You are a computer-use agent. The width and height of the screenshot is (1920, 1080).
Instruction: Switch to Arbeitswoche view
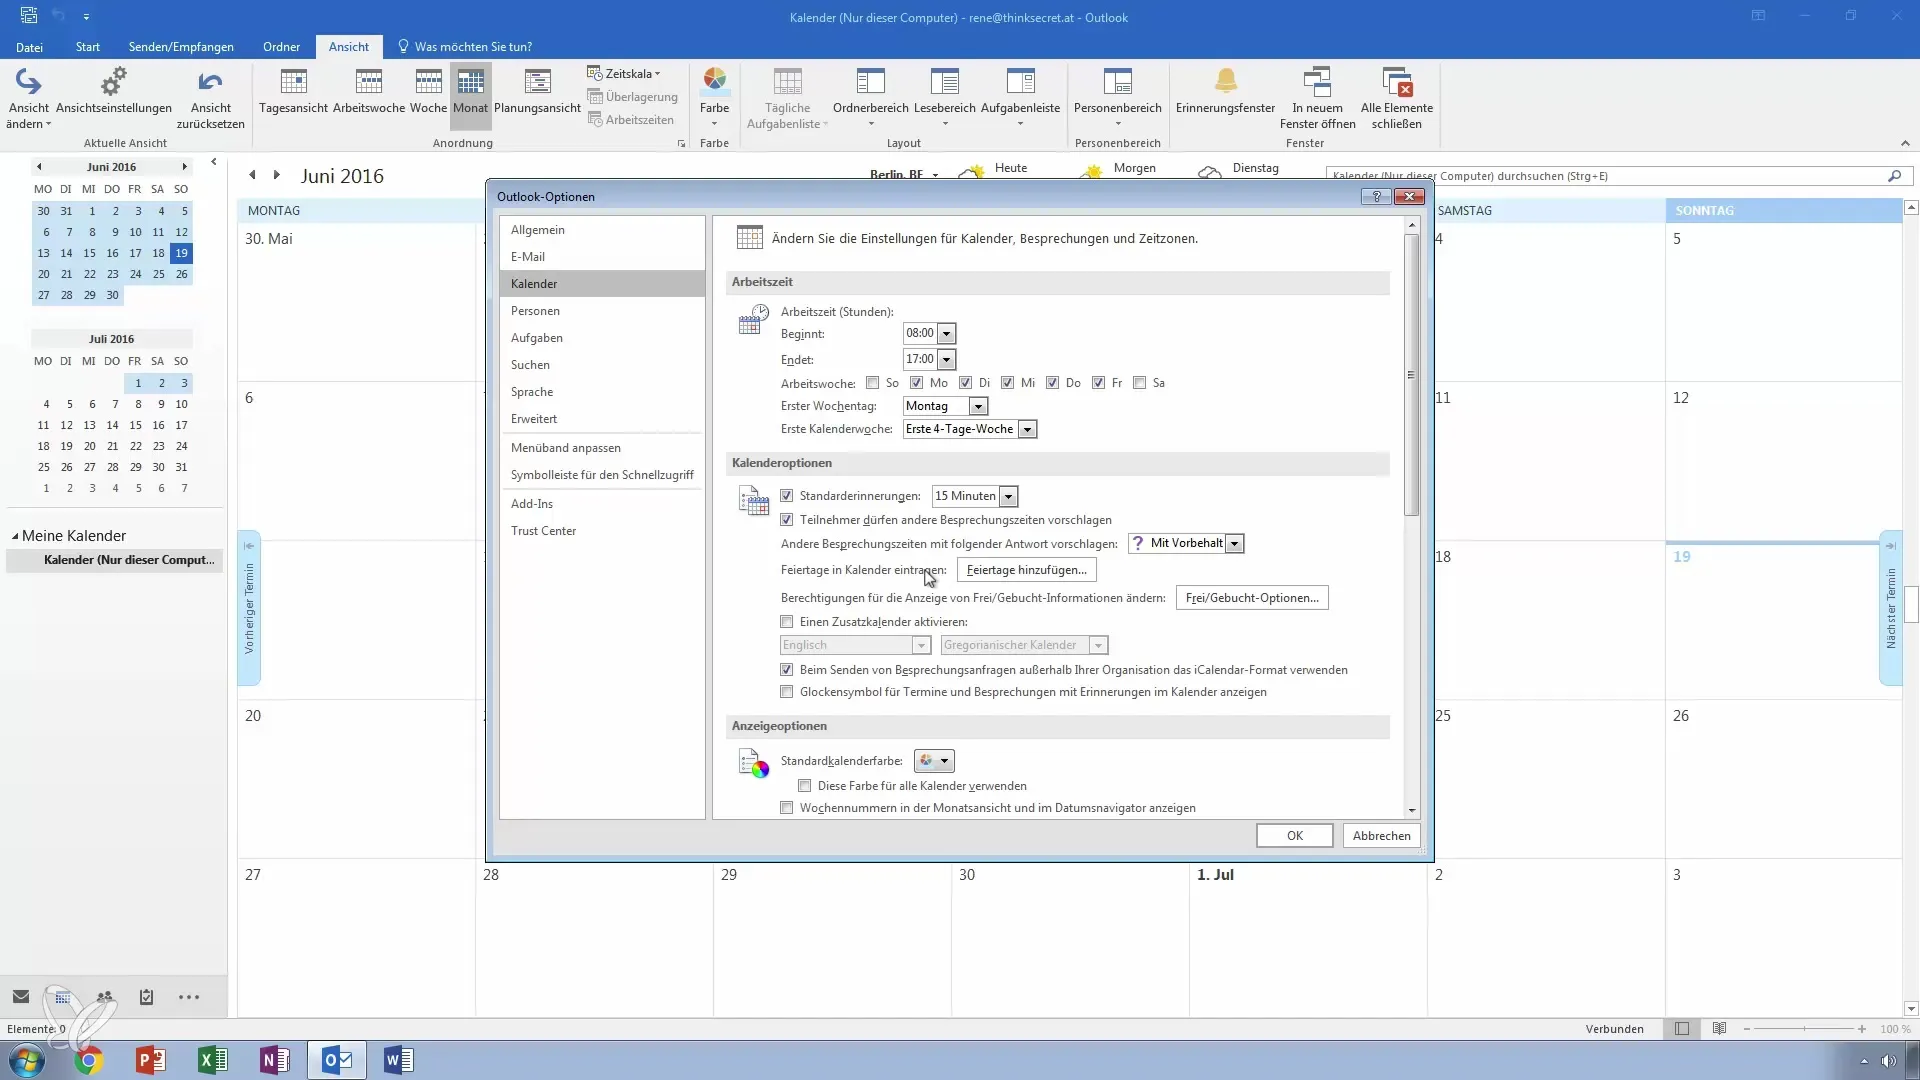369,90
